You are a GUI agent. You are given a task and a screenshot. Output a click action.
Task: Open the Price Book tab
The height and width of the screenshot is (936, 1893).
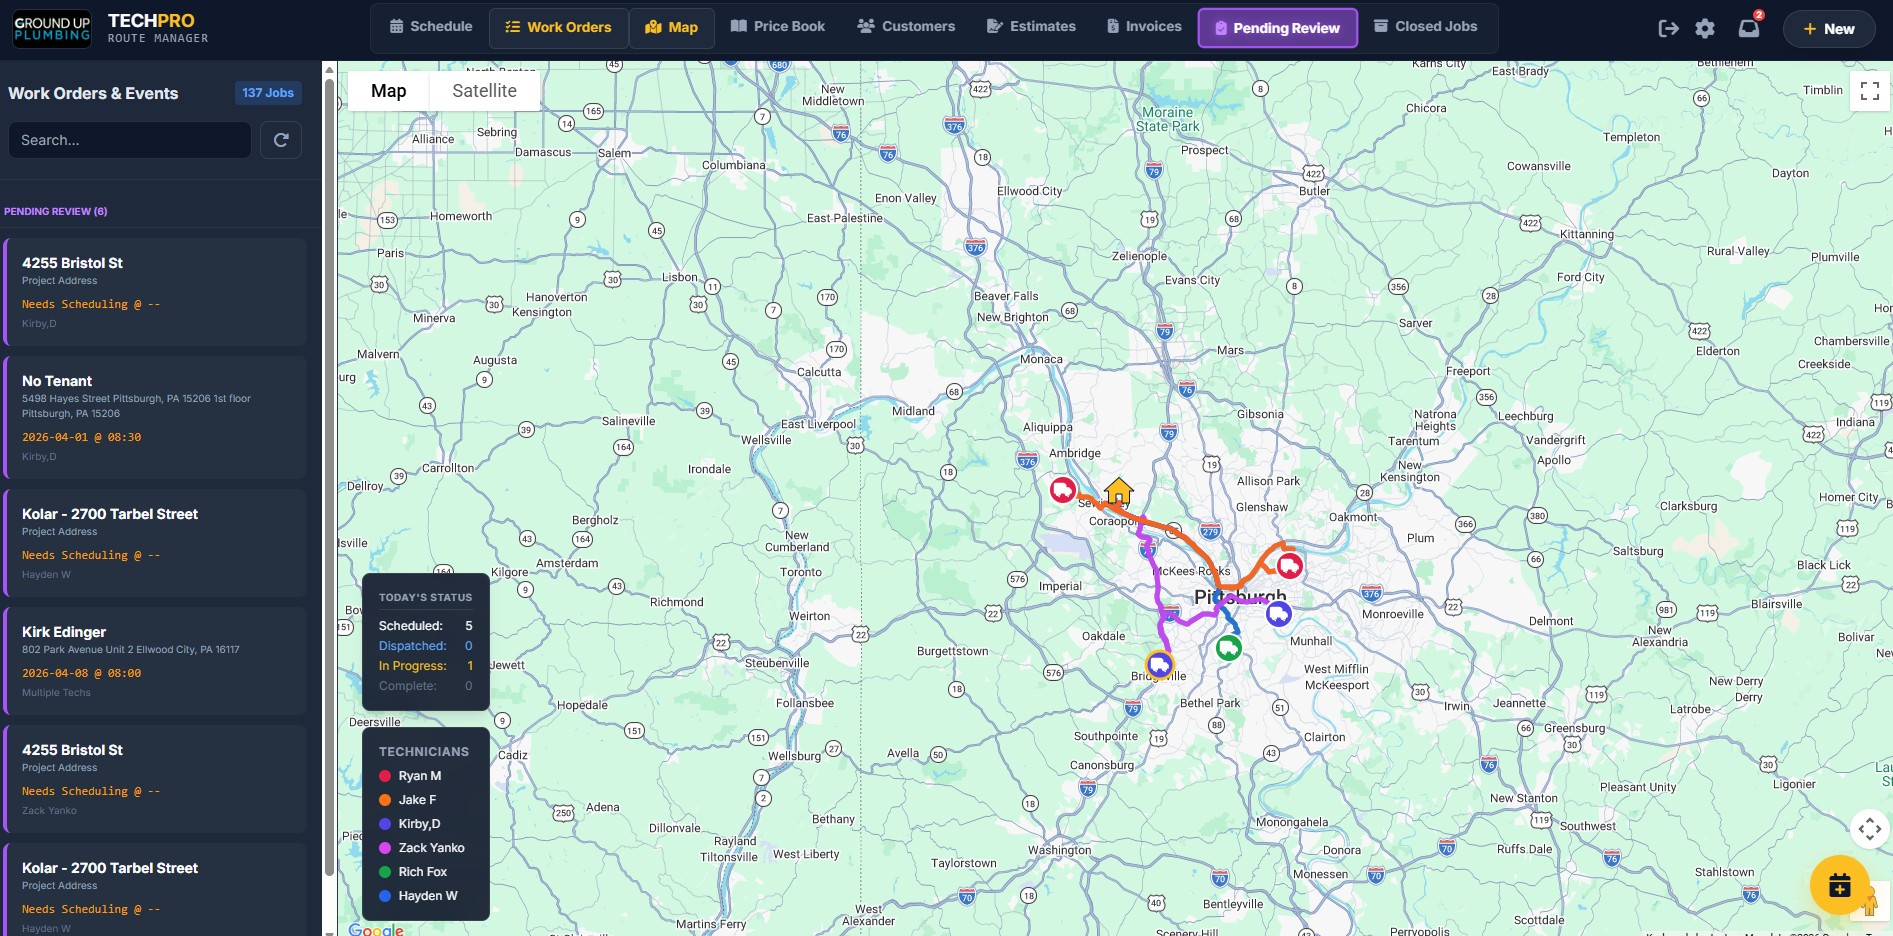click(x=778, y=27)
